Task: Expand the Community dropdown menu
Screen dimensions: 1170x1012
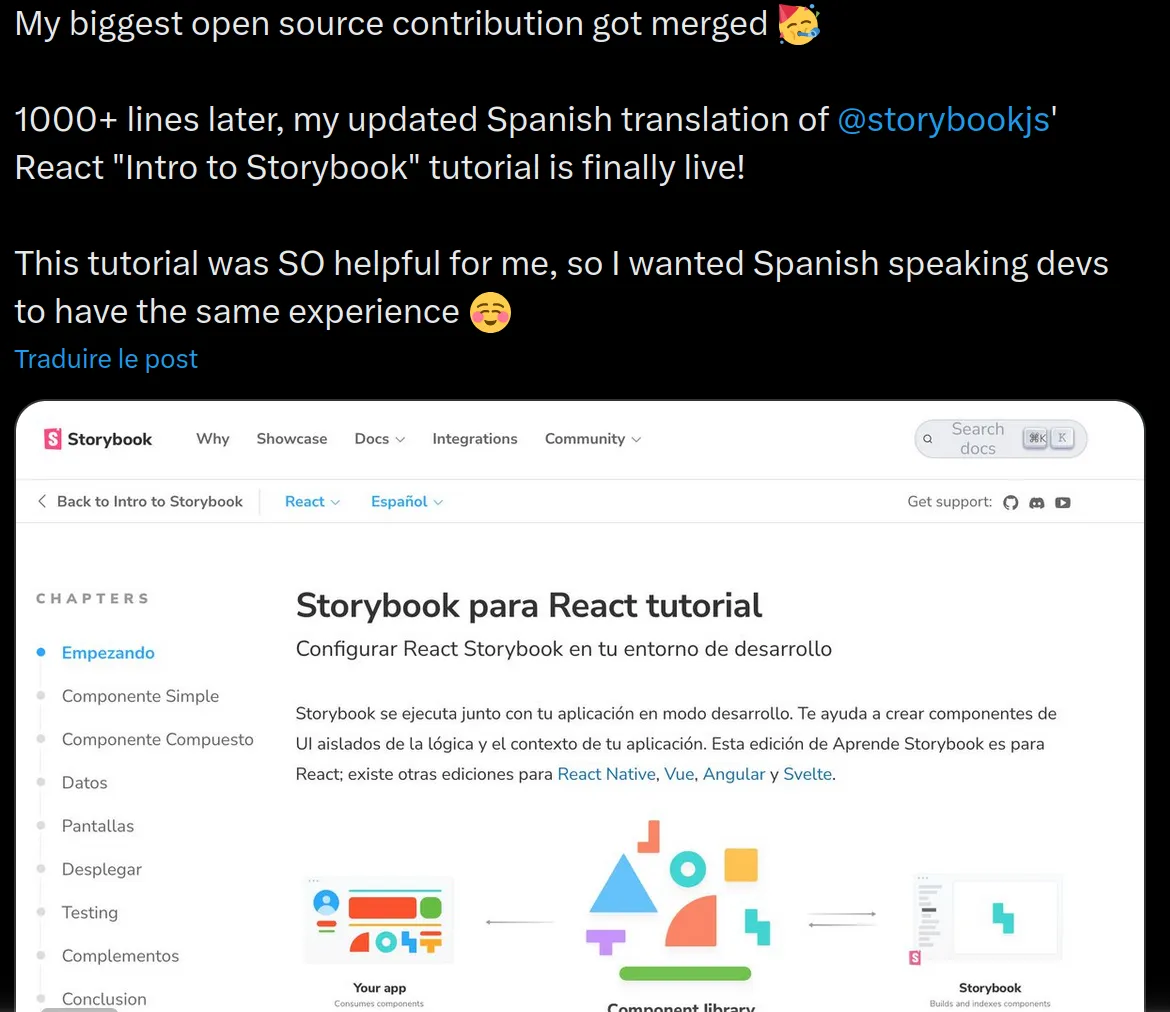Action: coord(592,439)
